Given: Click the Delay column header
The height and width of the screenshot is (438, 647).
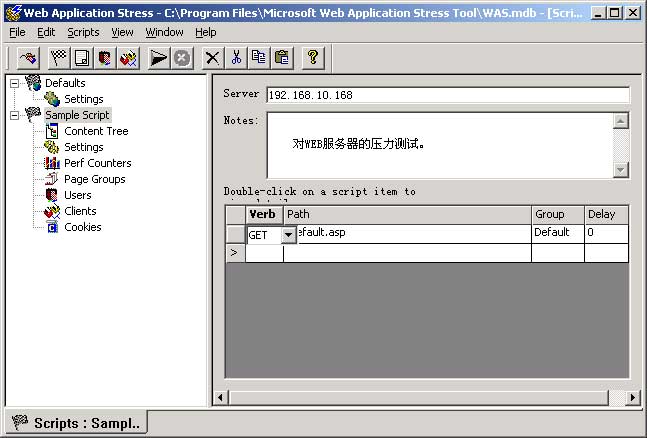Looking at the screenshot, I should [607, 214].
